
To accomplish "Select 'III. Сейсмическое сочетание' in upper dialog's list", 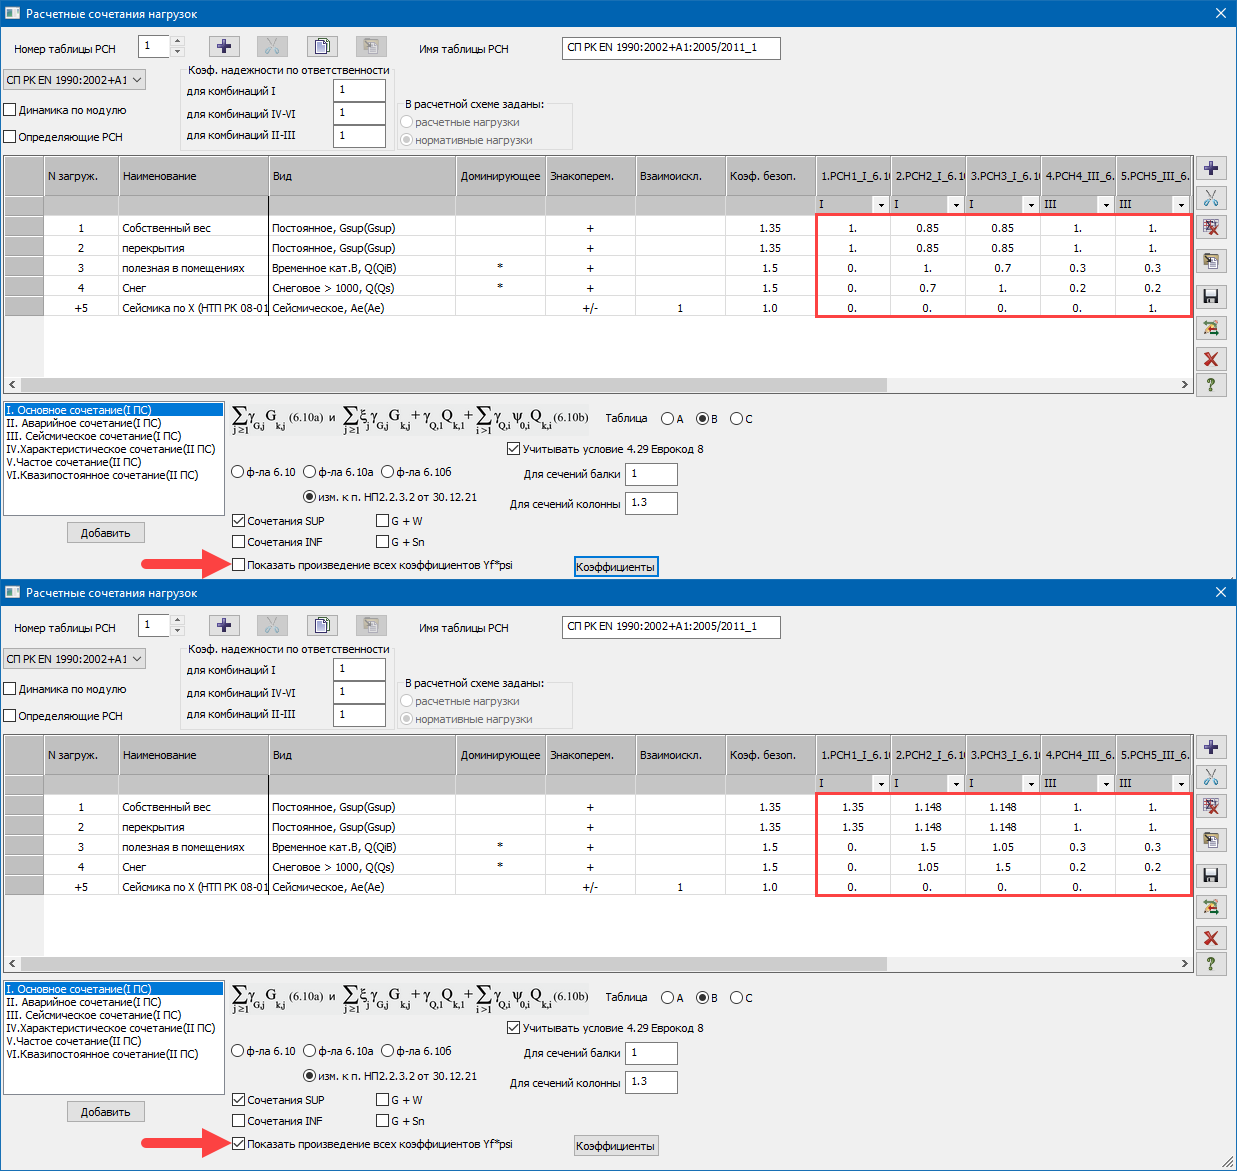I will pos(94,436).
